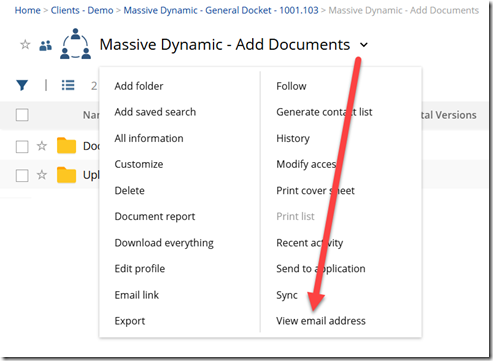Click the greyed Print list entry

(295, 217)
